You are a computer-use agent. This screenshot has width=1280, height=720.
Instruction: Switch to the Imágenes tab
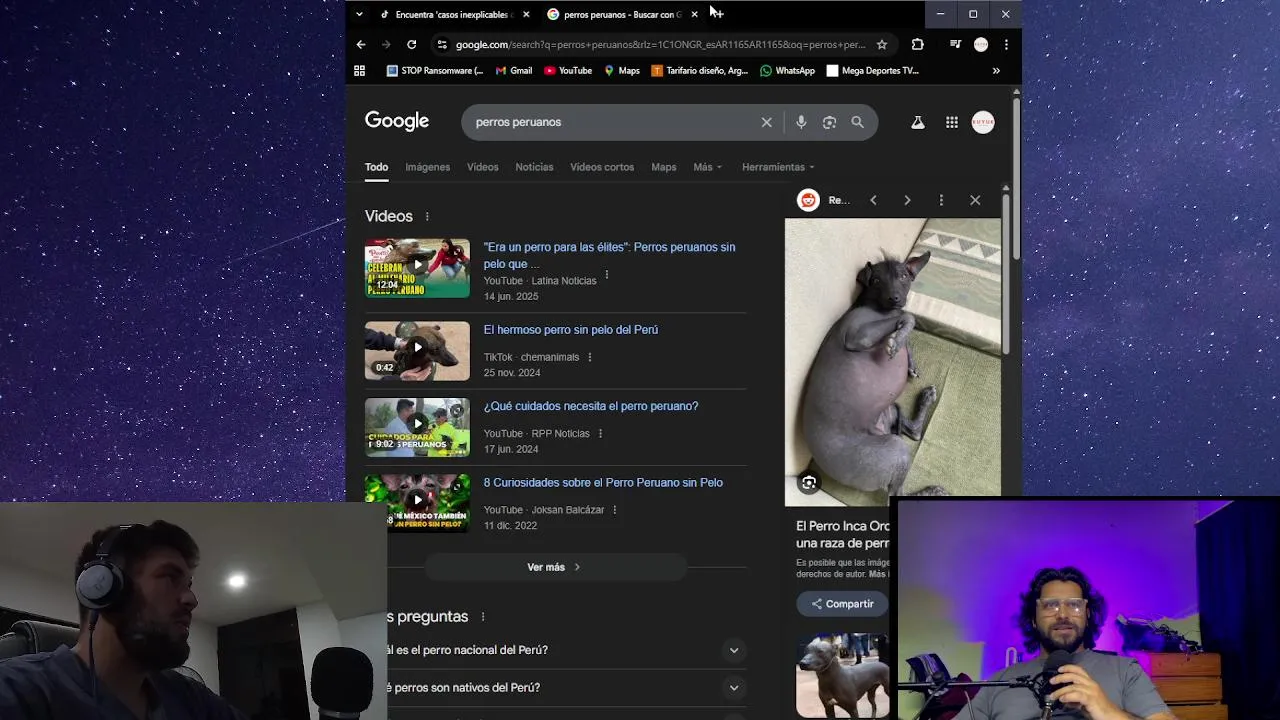pyautogui.click(x=428, y=167)
